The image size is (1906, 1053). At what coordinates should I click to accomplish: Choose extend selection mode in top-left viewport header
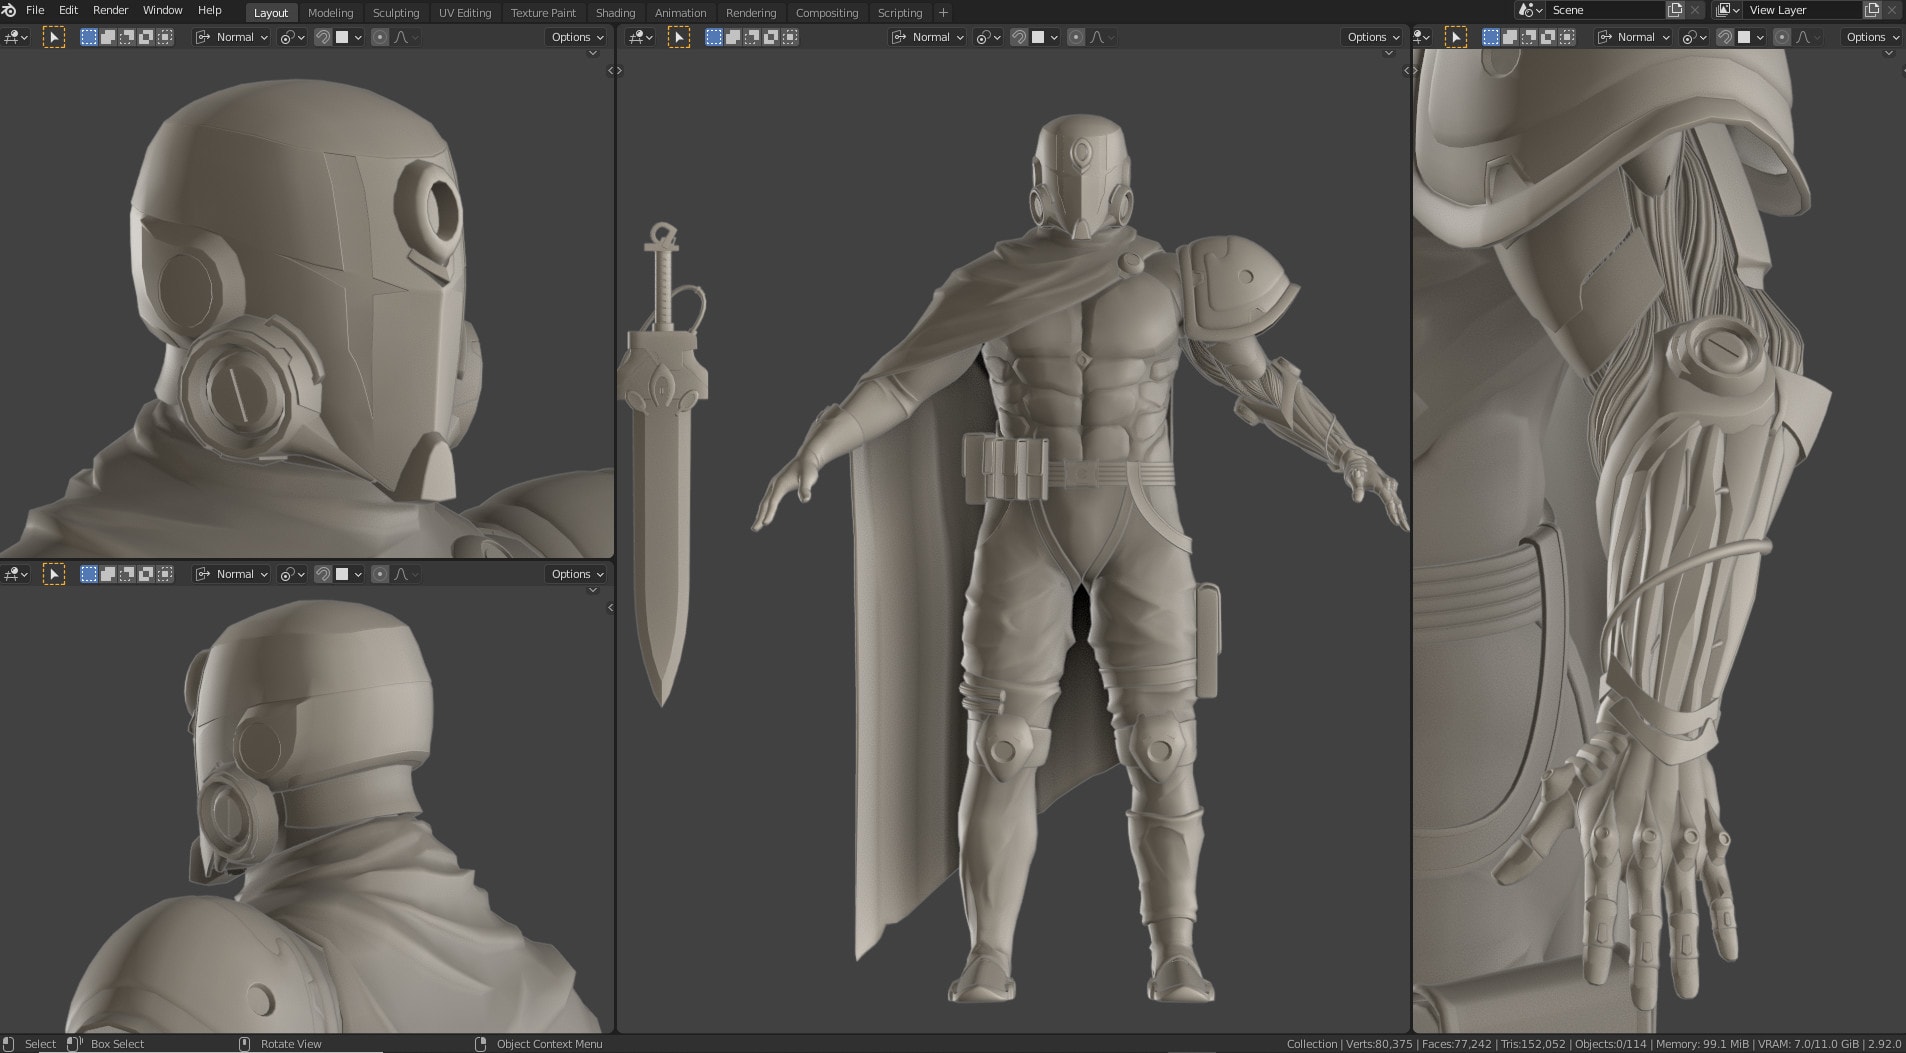point(108,38)
